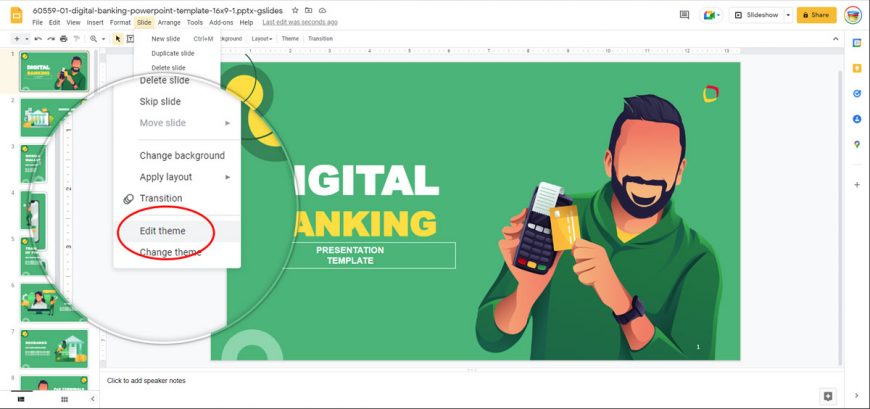This screenshot has height=409, width=870.
Task: Click the presentation title to rename
Action: pos(158,11)
